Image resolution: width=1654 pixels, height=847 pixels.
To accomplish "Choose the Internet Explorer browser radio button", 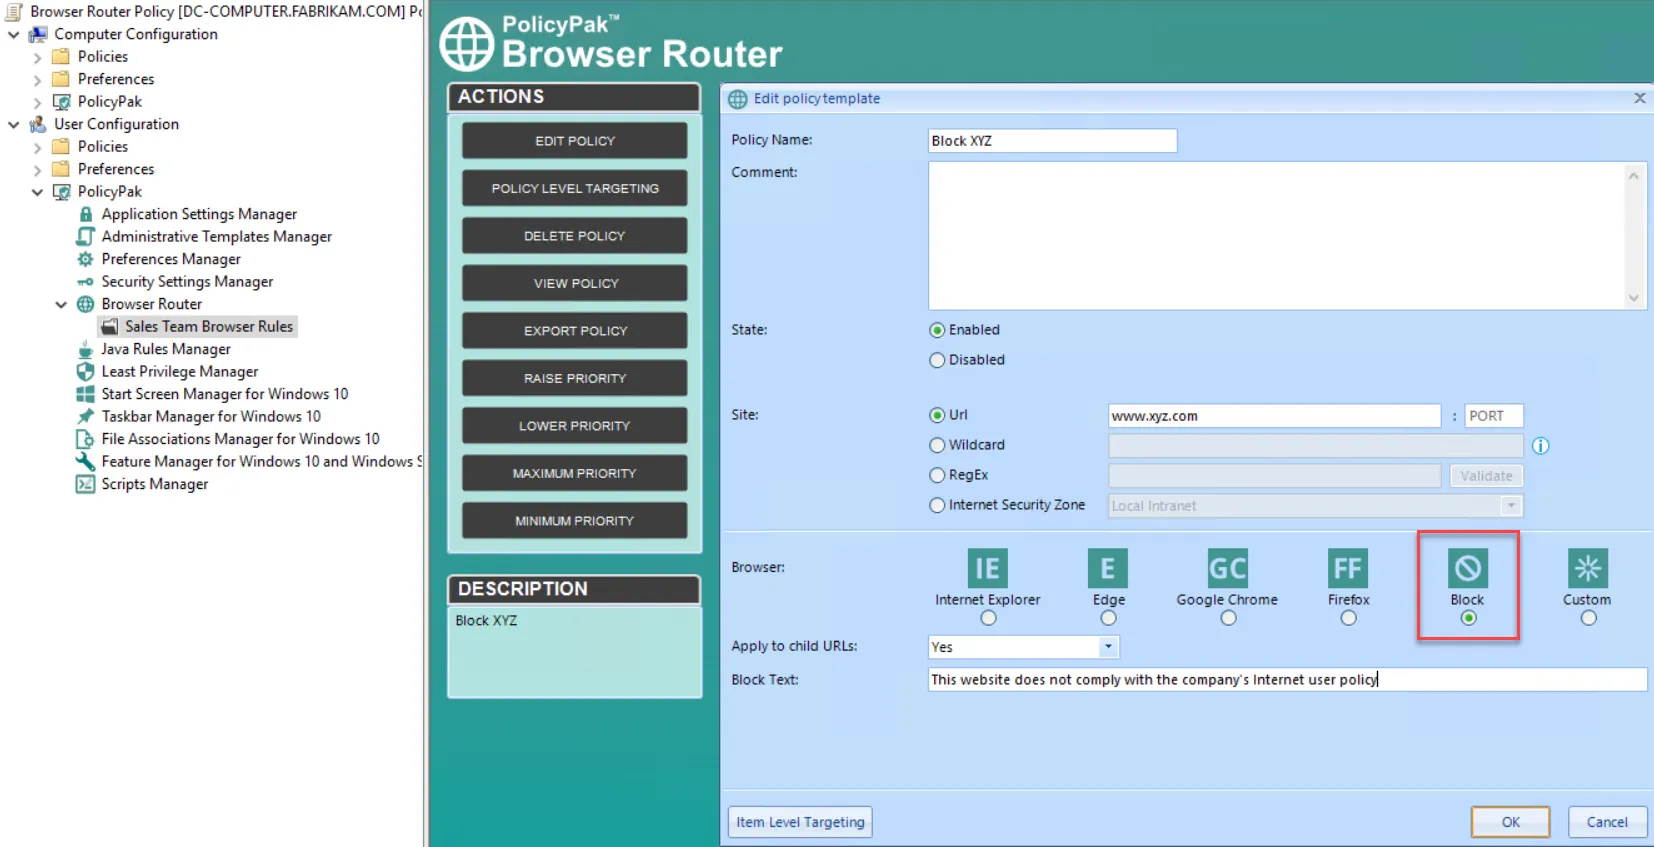I will (x=988, y=618).
